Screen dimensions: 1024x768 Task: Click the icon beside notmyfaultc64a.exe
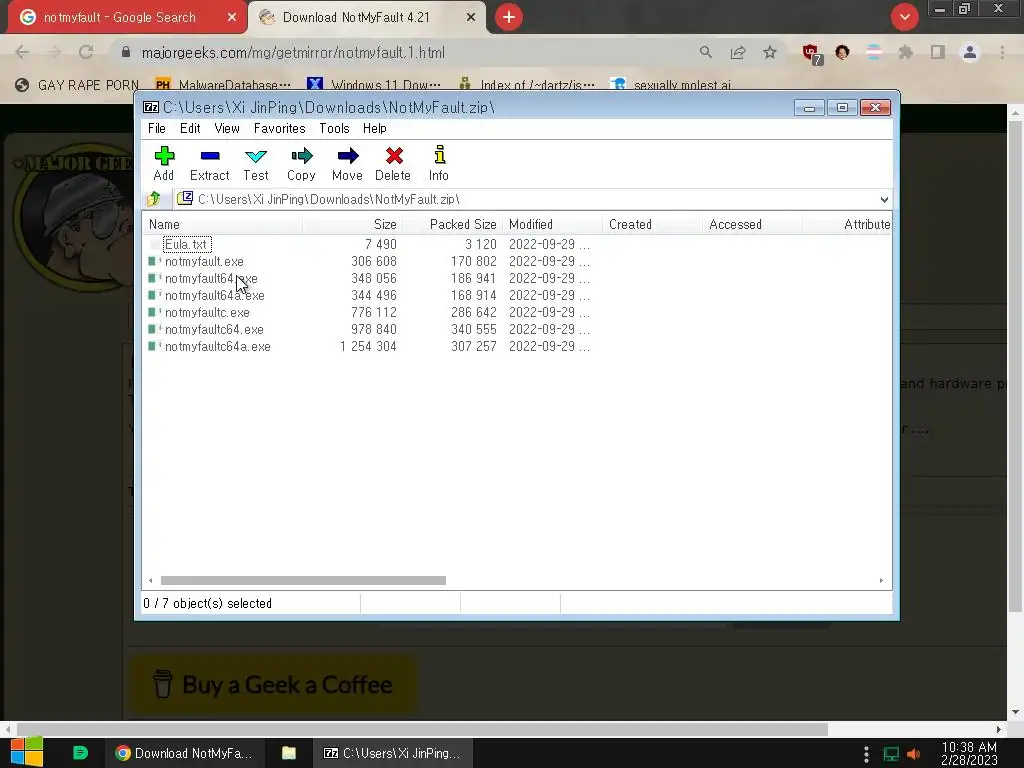point(153,346)
